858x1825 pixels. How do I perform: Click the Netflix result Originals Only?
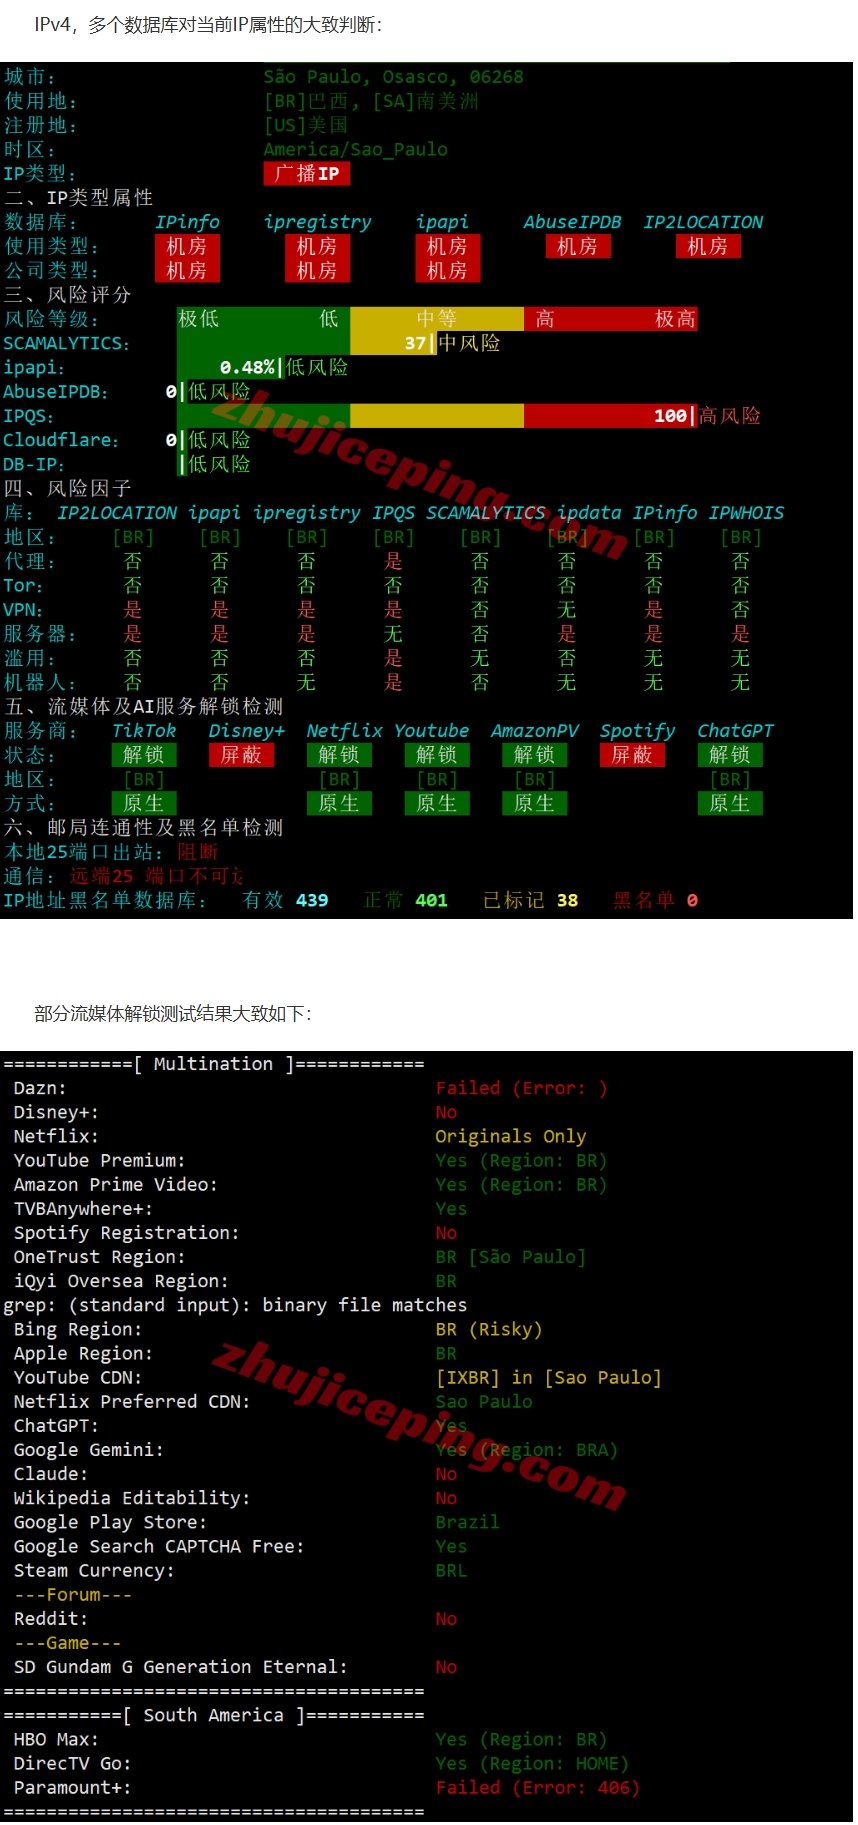511,1136
